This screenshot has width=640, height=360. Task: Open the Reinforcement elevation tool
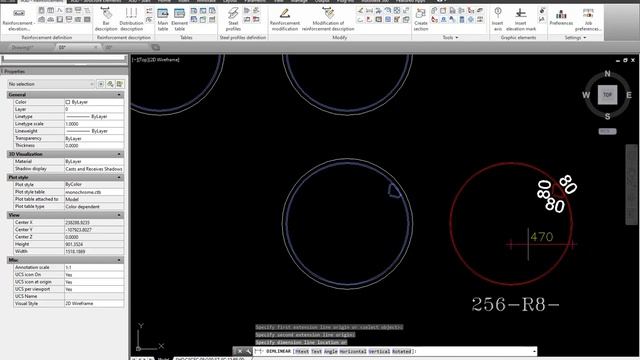tap(19, 19)
